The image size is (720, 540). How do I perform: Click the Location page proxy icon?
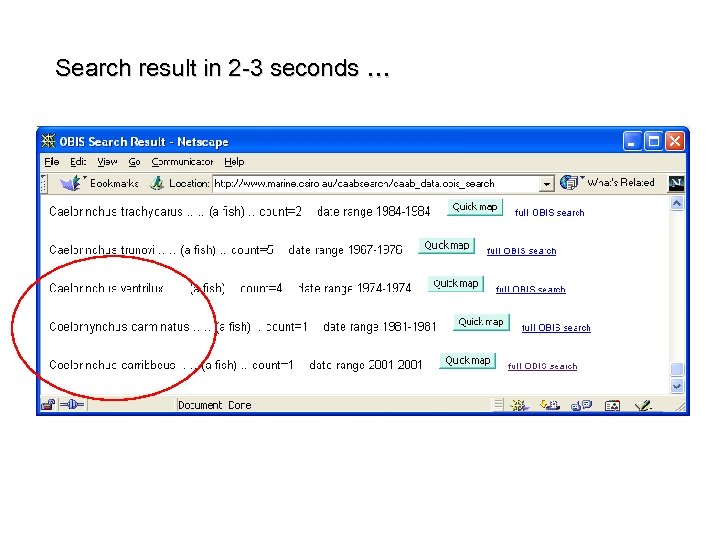(157, 183)
